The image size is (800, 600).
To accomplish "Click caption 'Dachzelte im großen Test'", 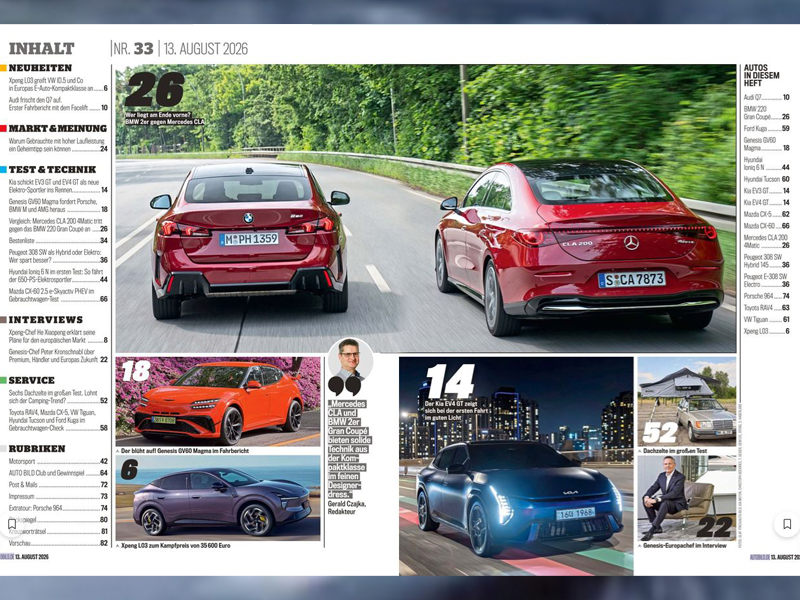I will tap(675, 451).
